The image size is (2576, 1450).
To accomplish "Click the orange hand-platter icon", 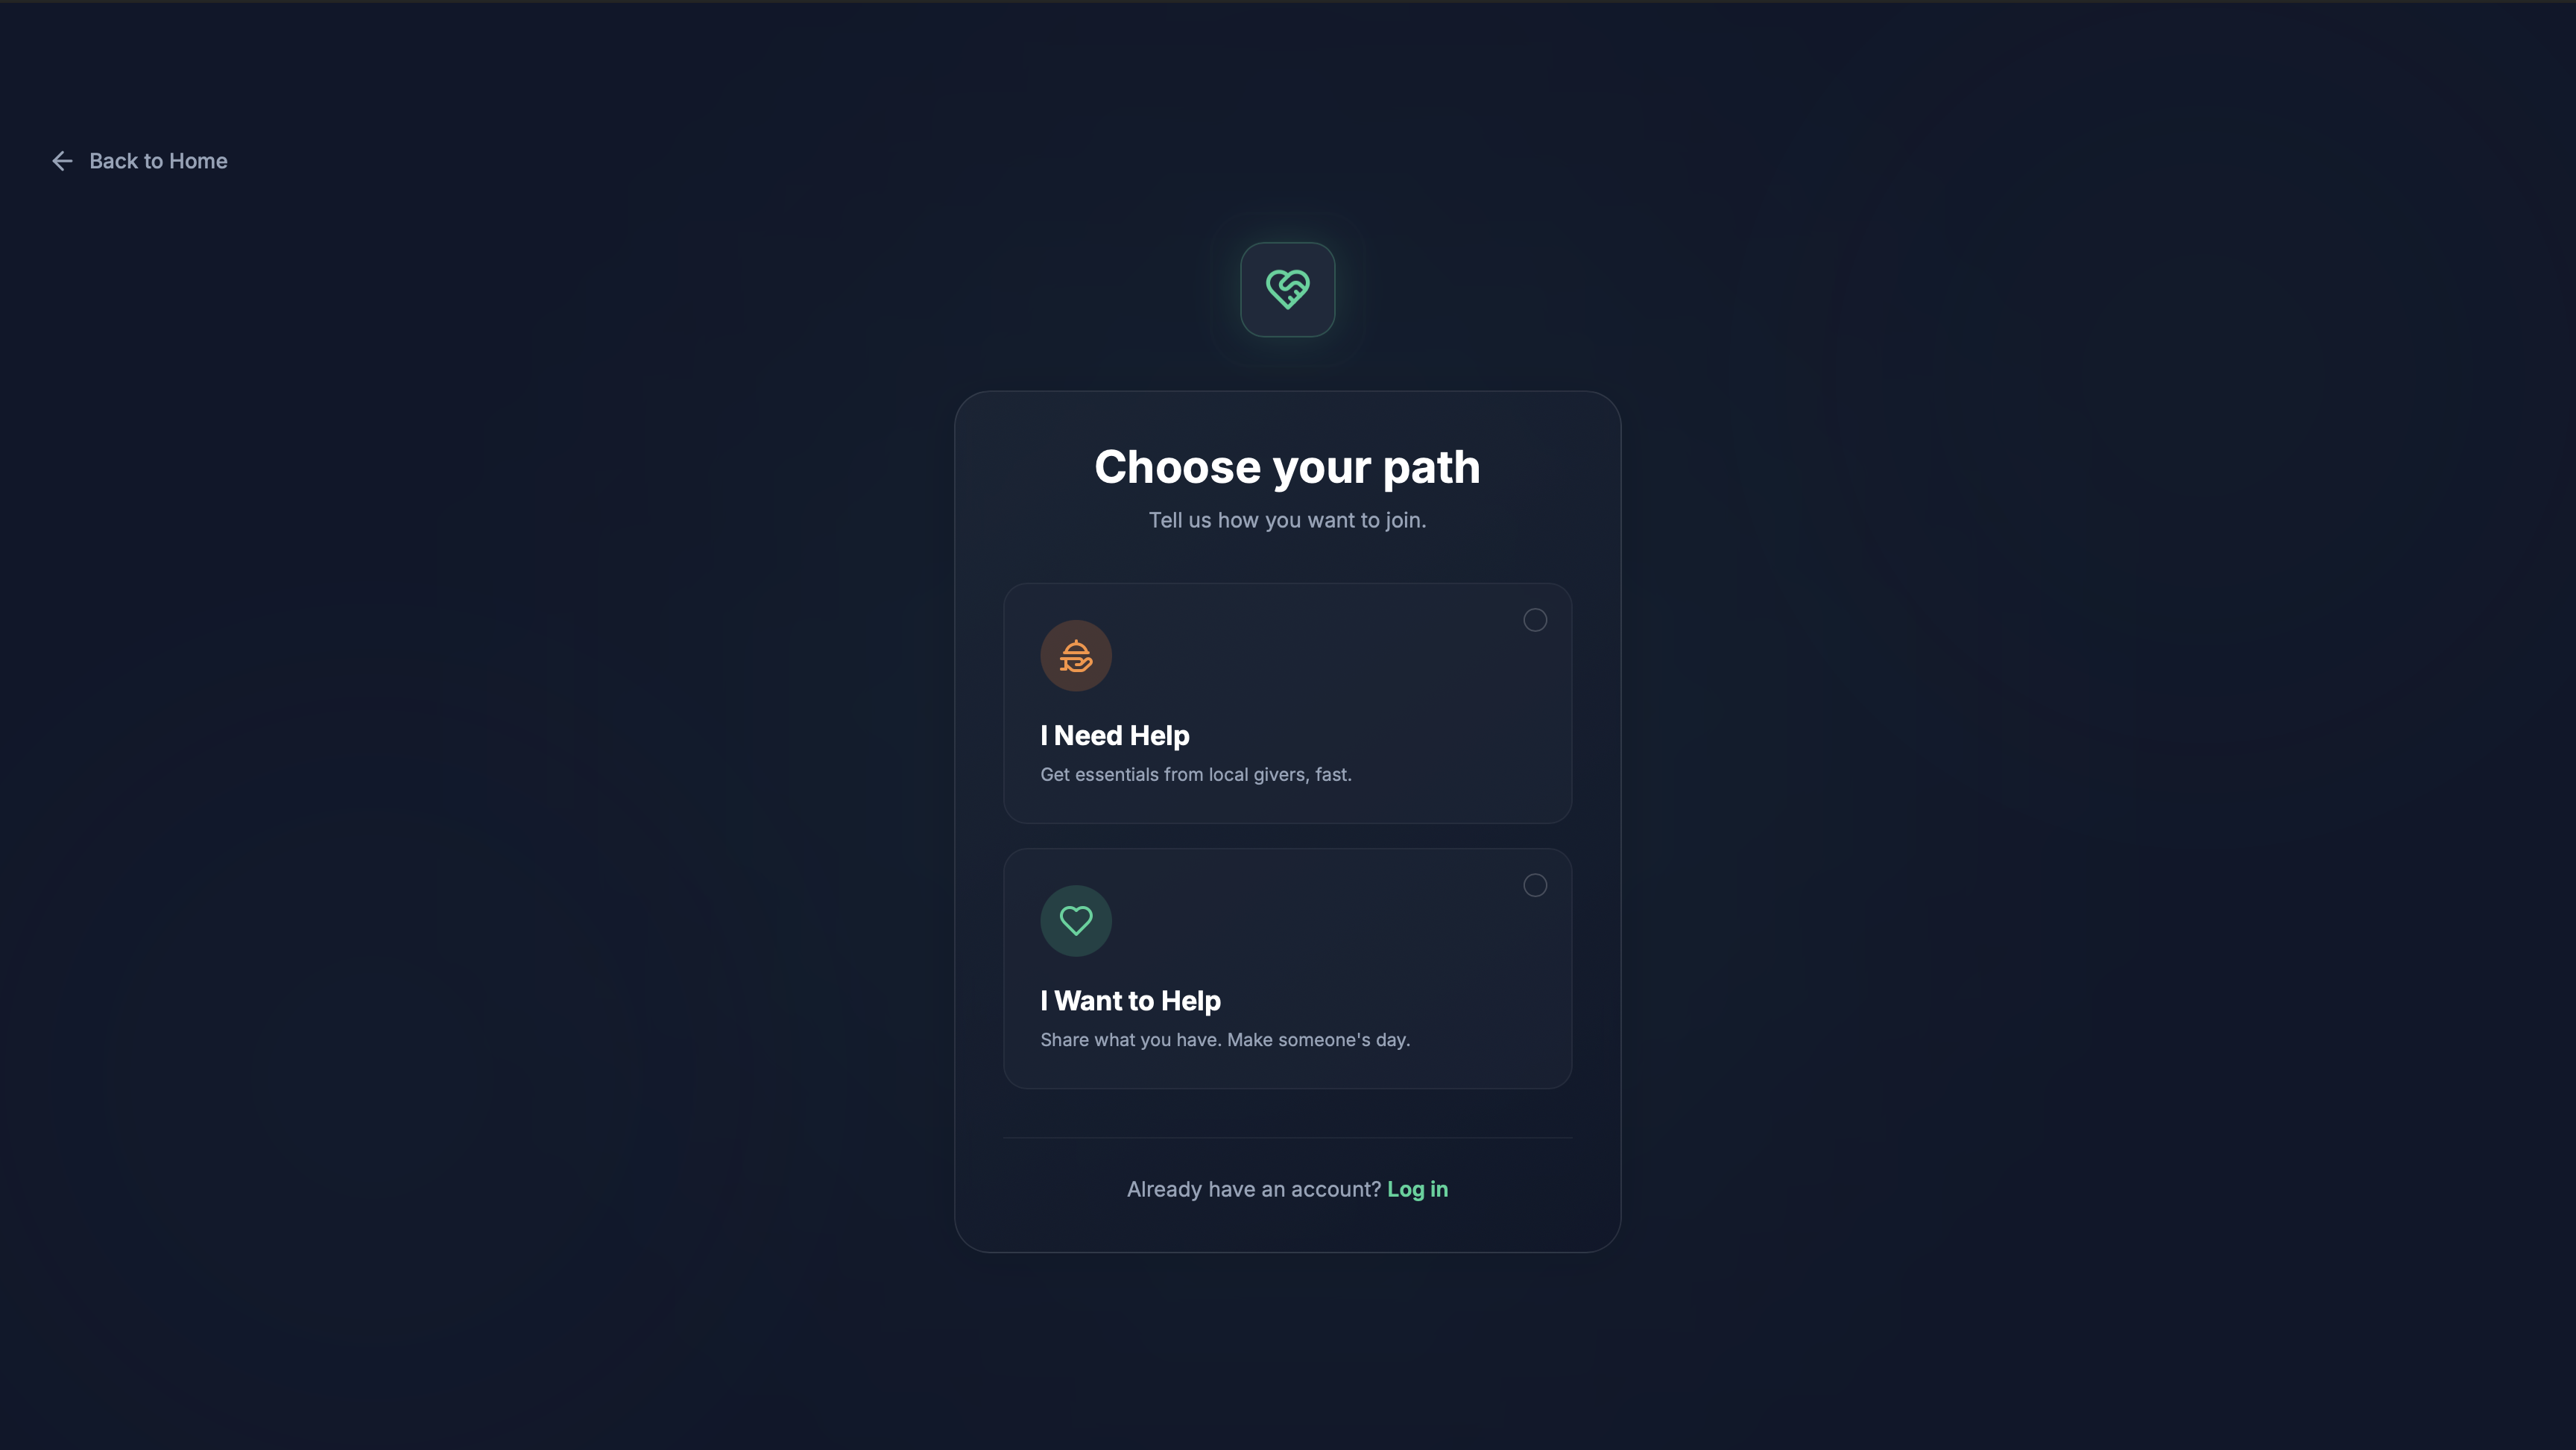I will pyautogui.click(x=1076, y=656).
